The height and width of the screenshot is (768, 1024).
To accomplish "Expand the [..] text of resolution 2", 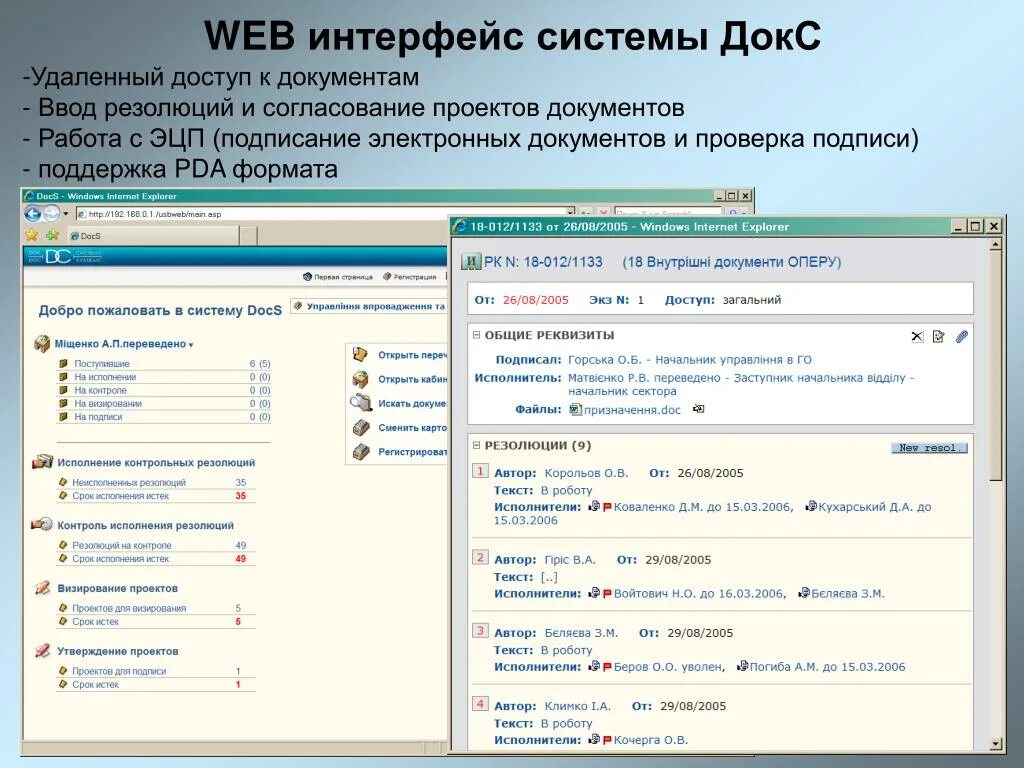I will click(x=549, y=577).
